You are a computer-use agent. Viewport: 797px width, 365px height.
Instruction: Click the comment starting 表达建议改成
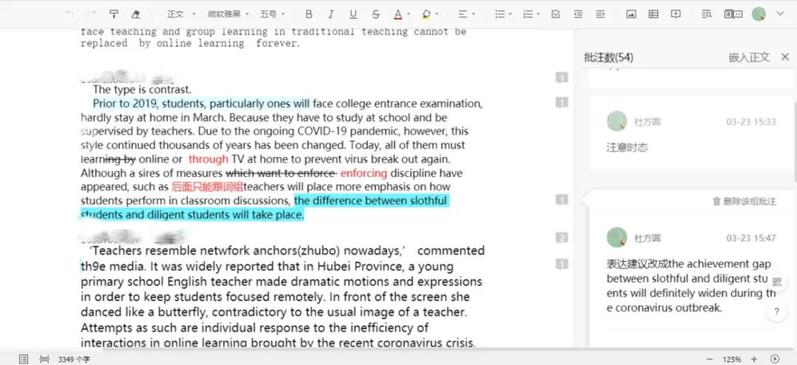[x=691, y=286]
